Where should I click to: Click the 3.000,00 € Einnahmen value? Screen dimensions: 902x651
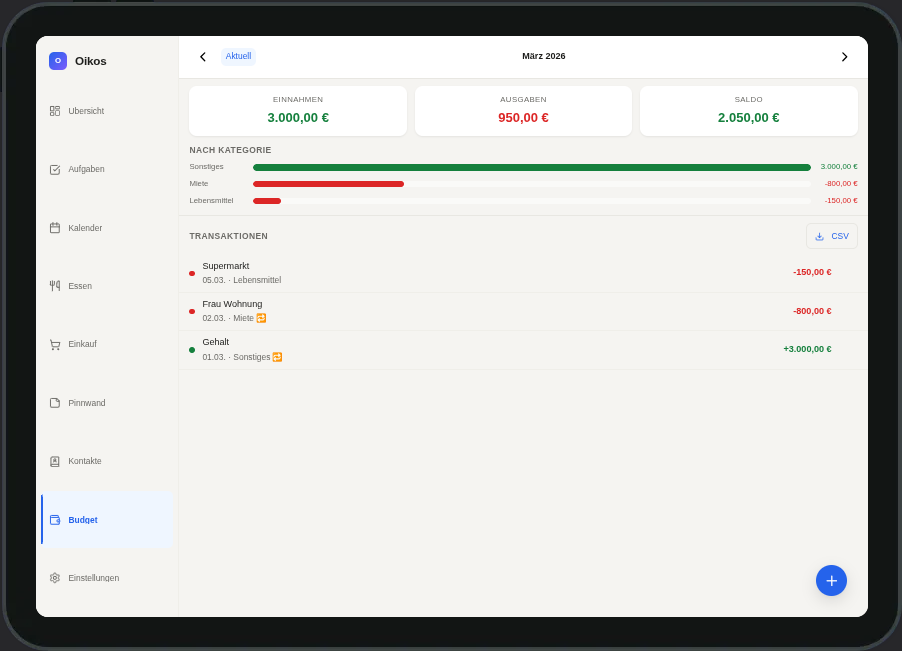298,118
